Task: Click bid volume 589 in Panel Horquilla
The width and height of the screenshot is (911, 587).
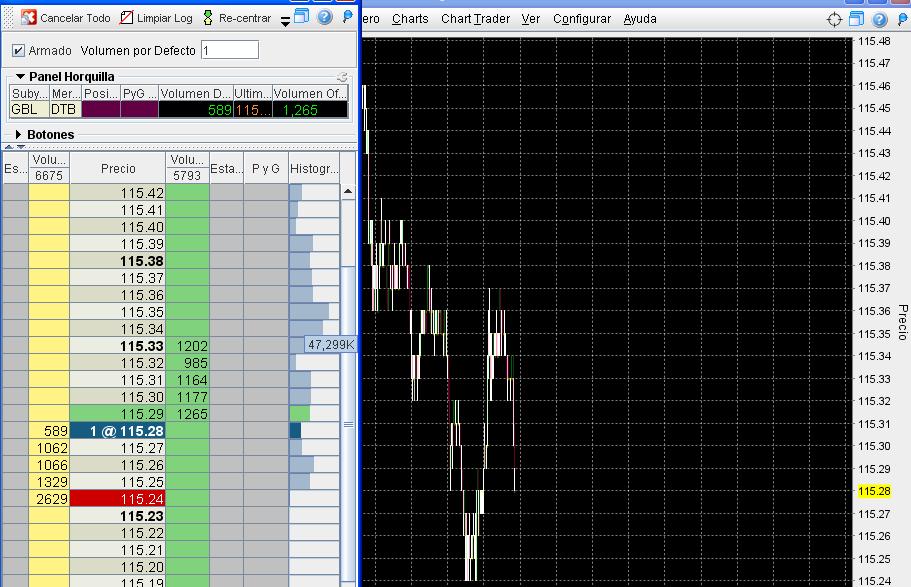Action: click(195, 110)
